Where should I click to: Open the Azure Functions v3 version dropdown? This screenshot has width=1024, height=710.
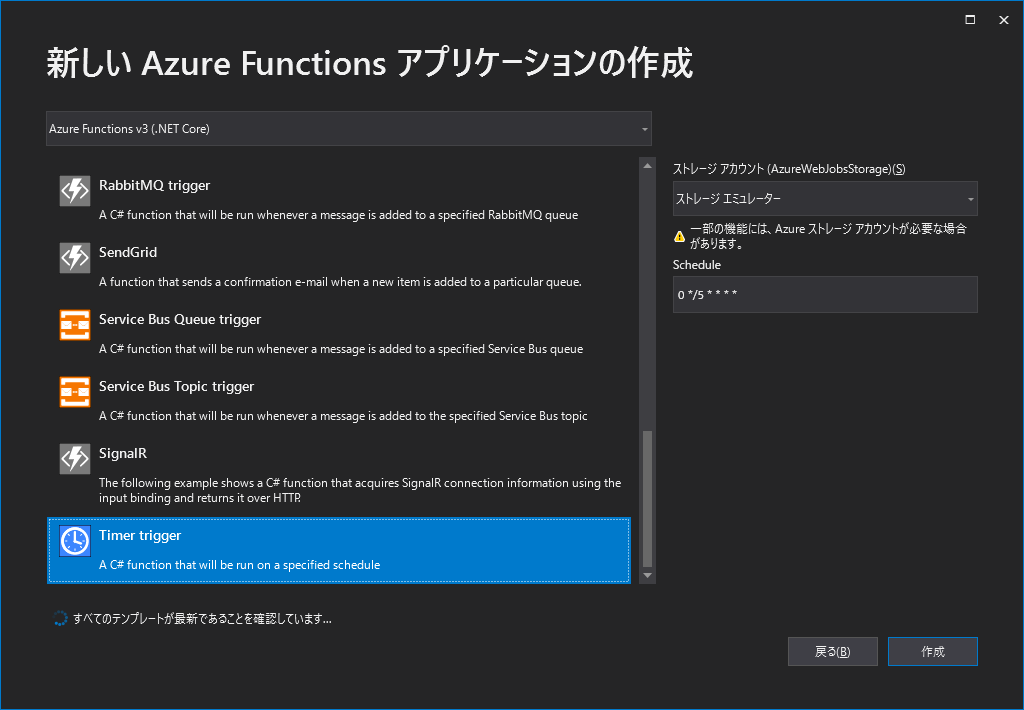tap(349, 129)
